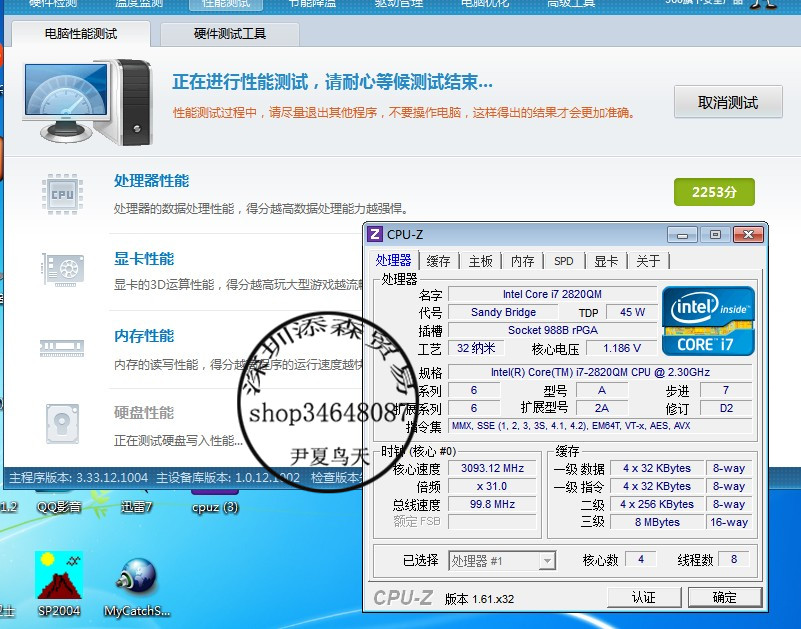The image size is (801, 629).
Task: Click the x 31.0 multiplier value
Action: click(x=492, y=486)
